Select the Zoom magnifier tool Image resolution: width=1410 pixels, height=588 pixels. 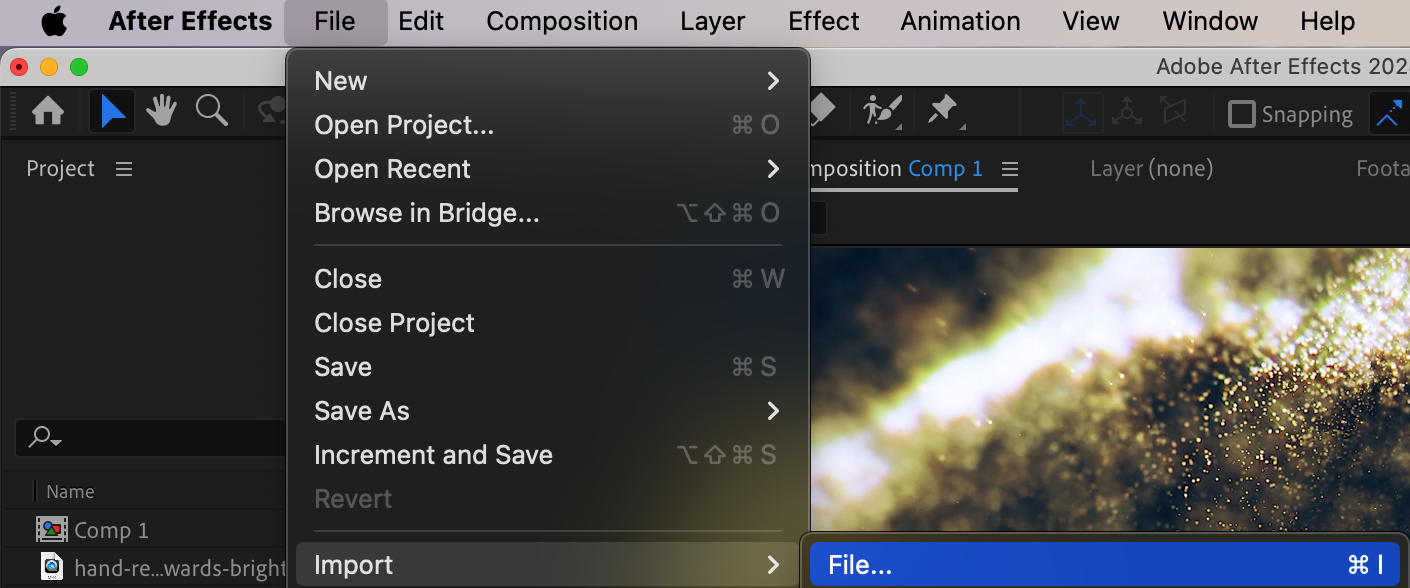point(212,111)
